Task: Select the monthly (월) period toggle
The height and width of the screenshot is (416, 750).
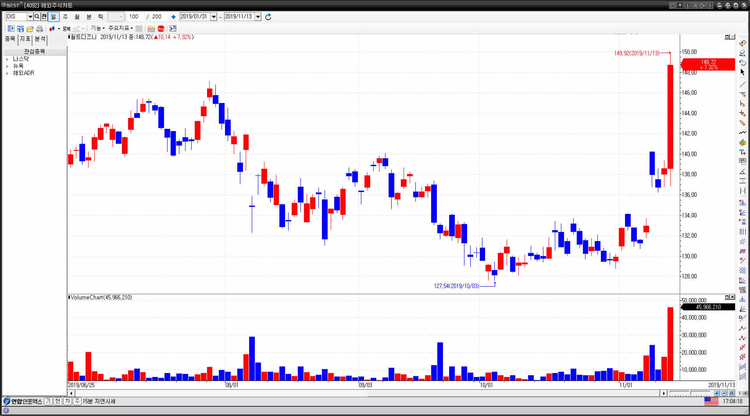Action: [77, 17]
